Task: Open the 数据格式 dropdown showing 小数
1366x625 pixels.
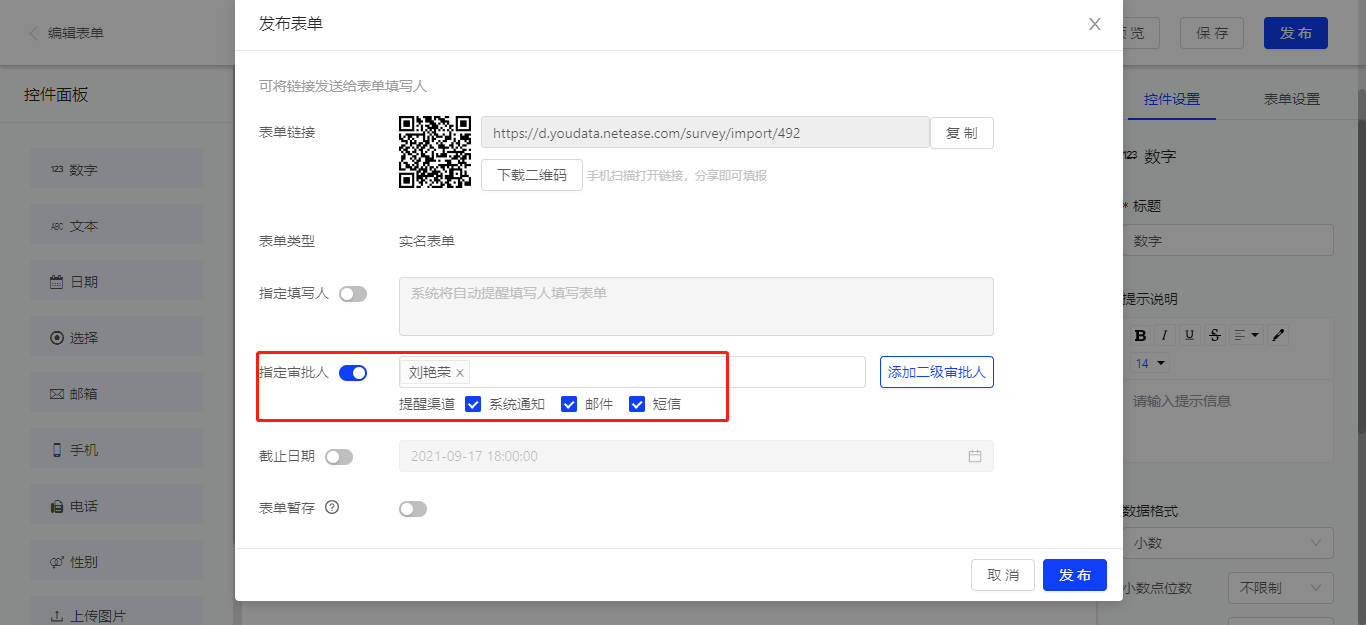Action: (1228, 543)
